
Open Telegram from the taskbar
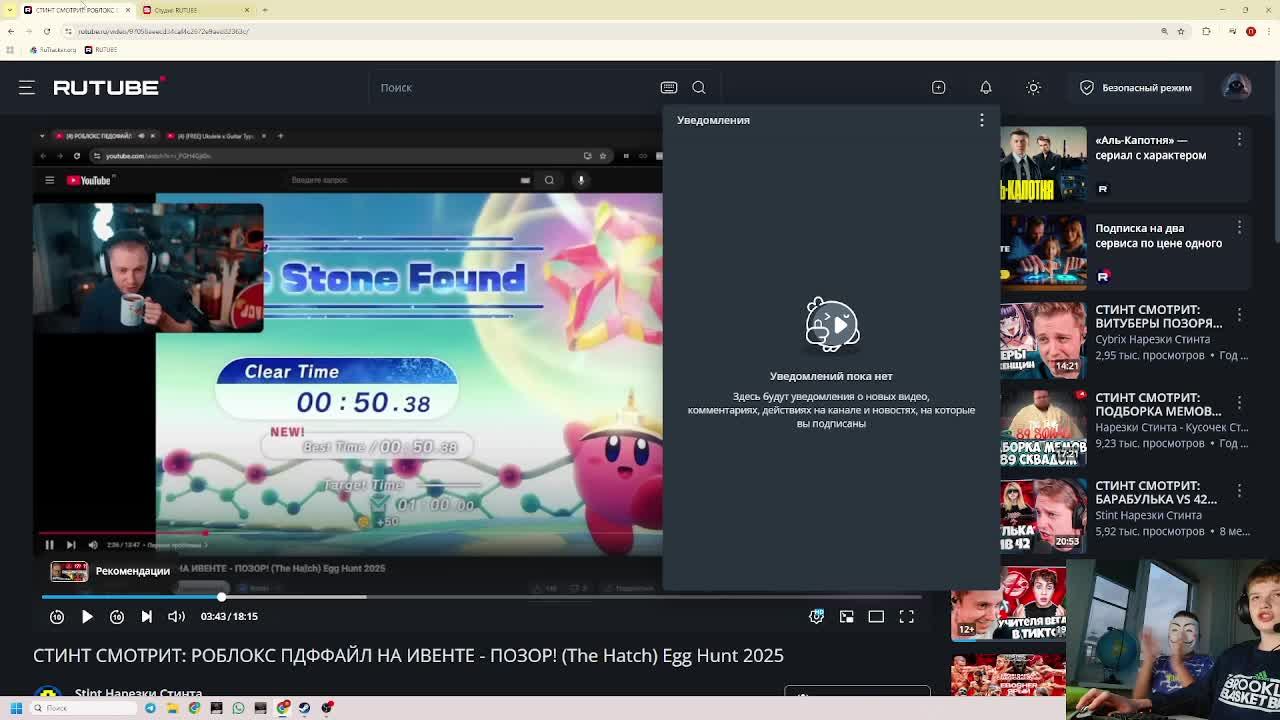point(150,708)
